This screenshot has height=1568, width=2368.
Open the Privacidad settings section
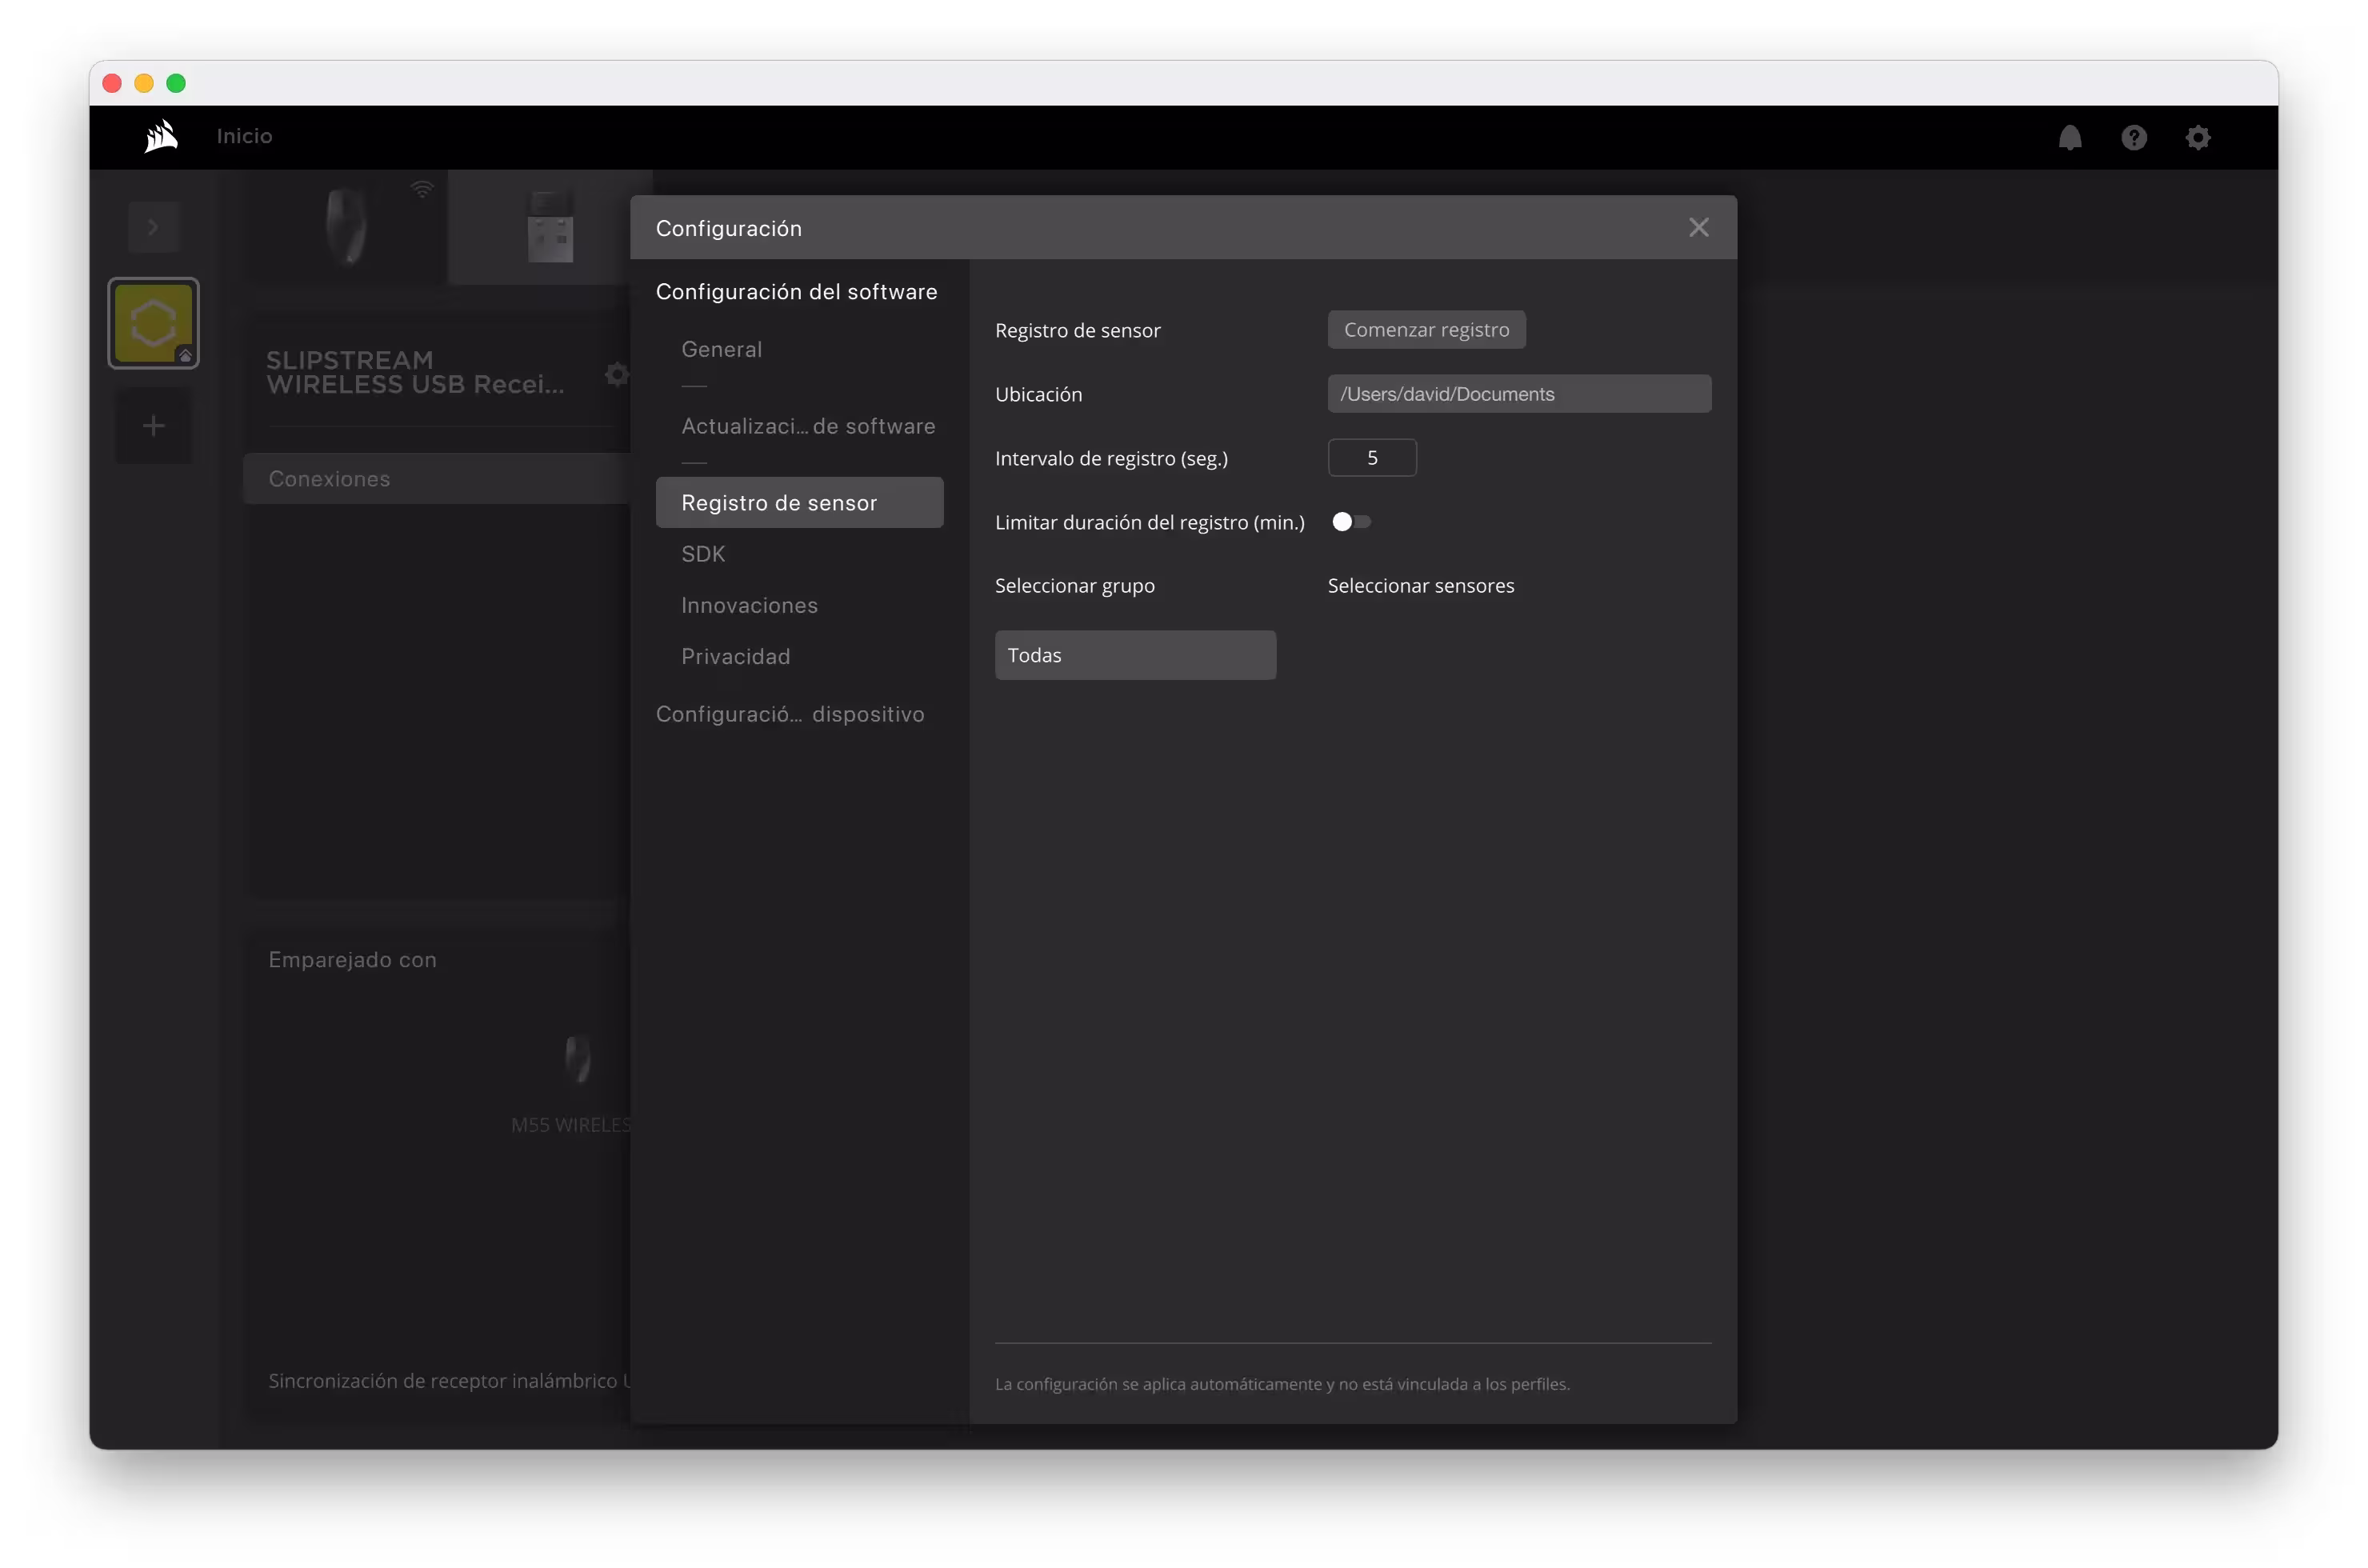(735, 657)
